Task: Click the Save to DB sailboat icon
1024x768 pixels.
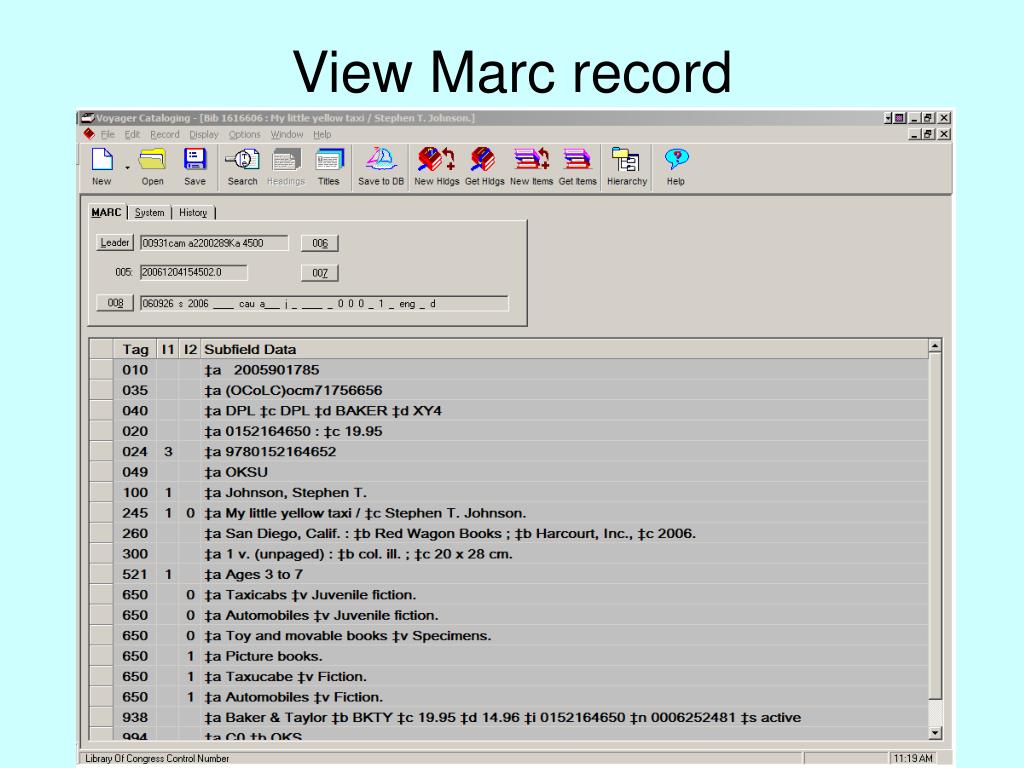Action: (381, 159)
